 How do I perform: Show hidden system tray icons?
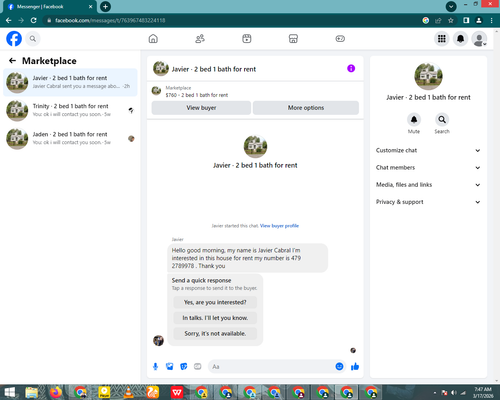[435, 393]
